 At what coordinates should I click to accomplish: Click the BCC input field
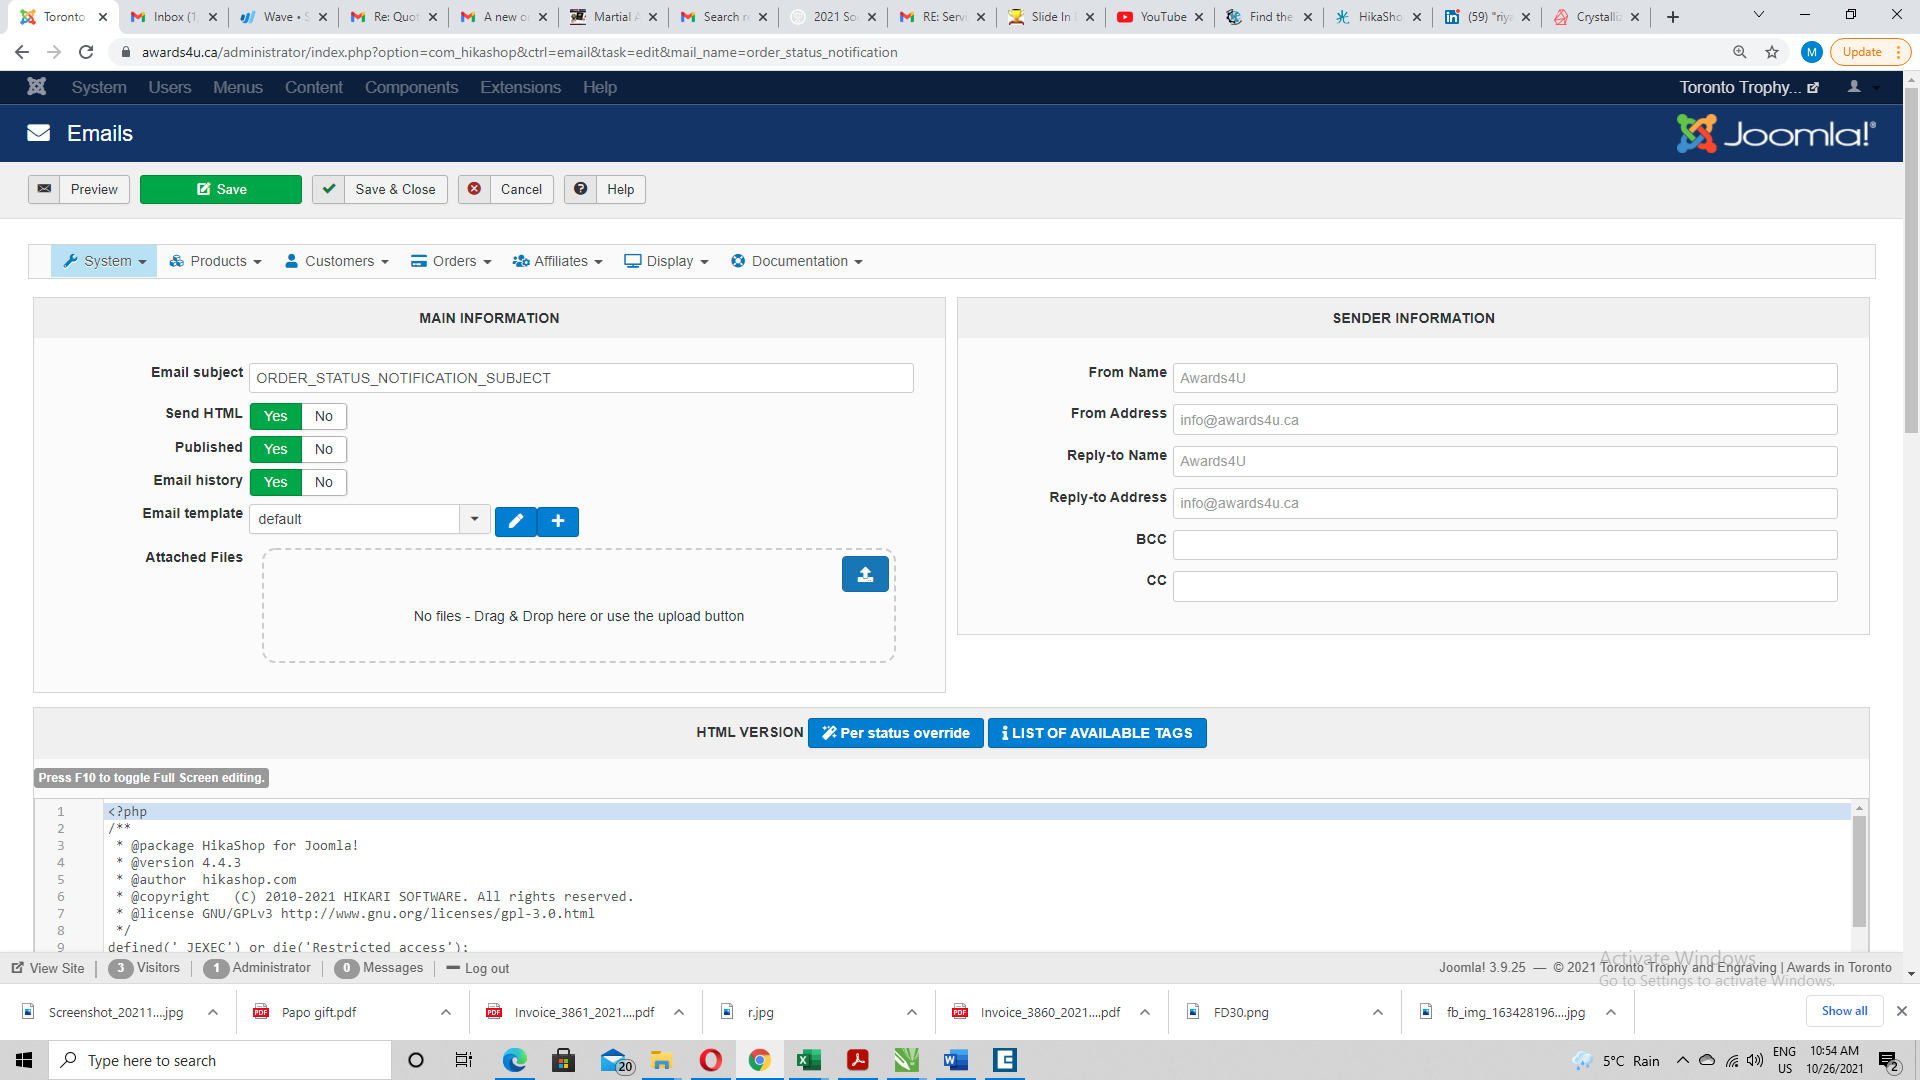(1504, 545)
